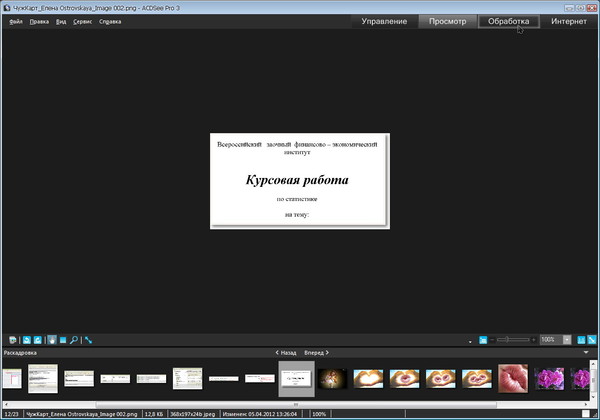Switch to the Управление mode tab
This screenshot has height=420, width=600.
384,21
